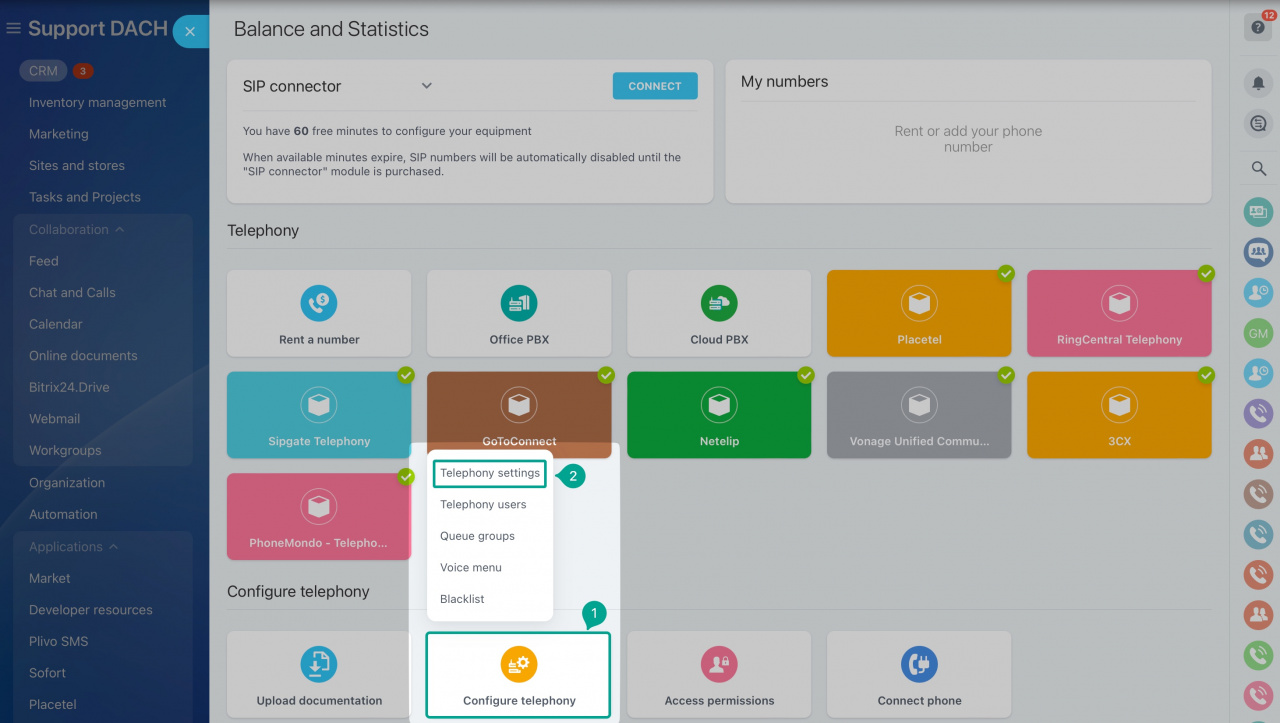Viewport: 1280px width, 723px height.
Task: Choose Blacklist from the telephony menu
Action: pos(461,598)
